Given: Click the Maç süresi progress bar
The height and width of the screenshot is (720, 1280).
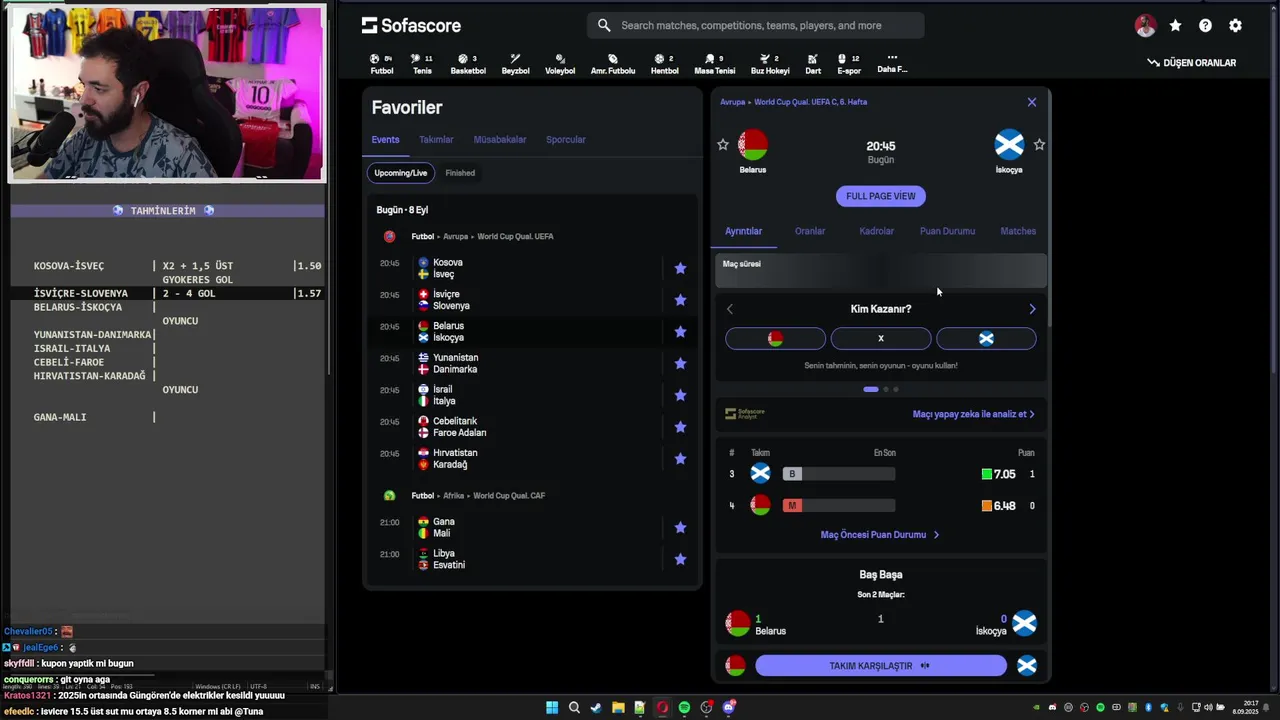Looking at the screenshot, I should [x=881, y=271].
